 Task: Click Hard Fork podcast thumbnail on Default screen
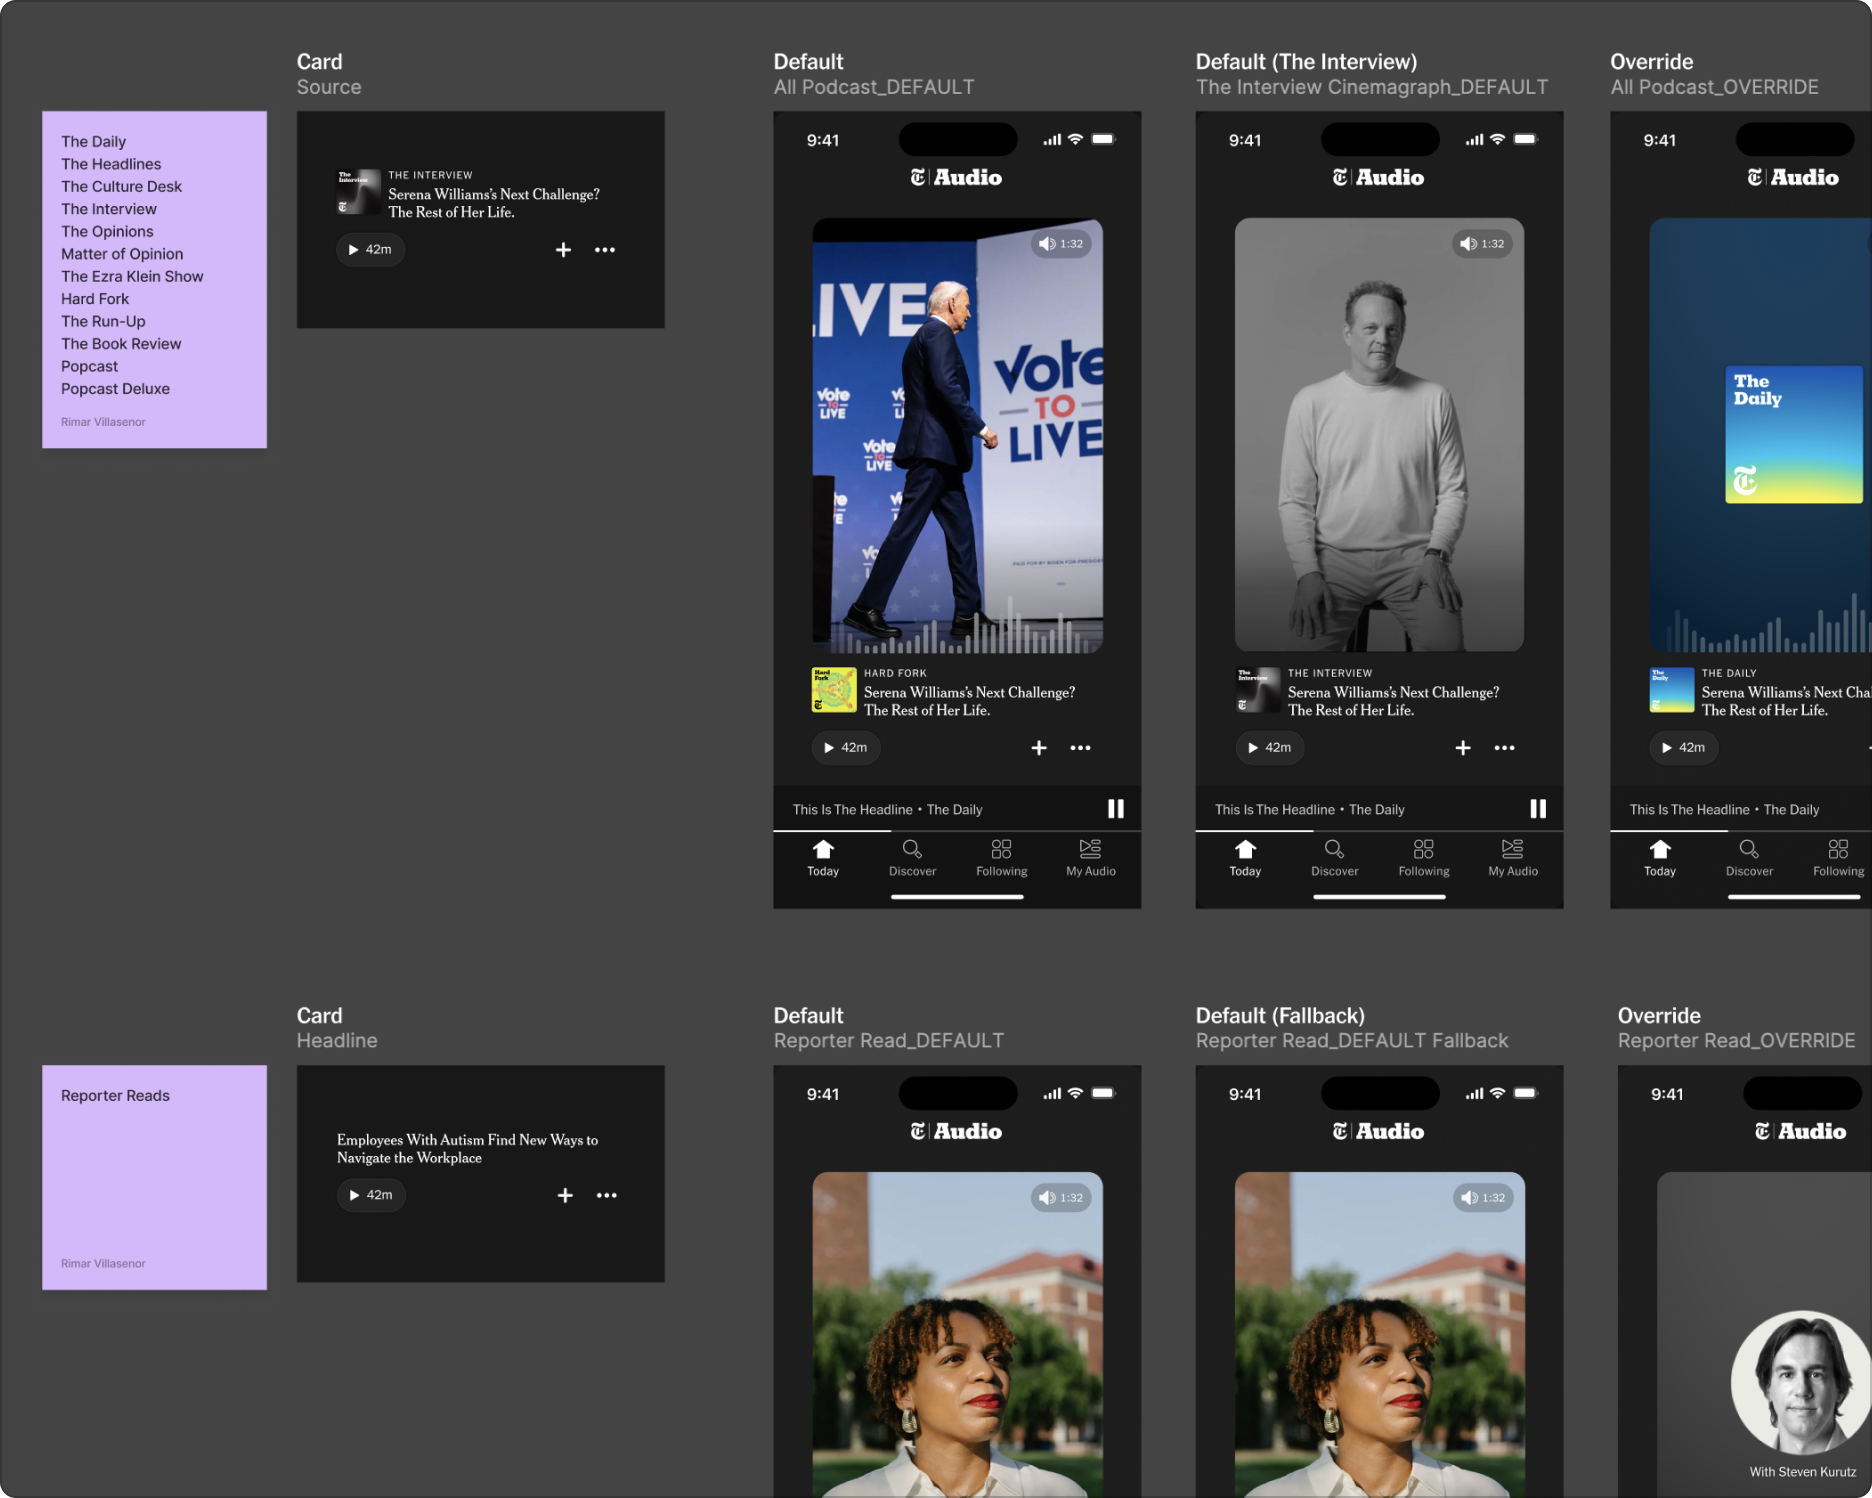click(834, 690)
